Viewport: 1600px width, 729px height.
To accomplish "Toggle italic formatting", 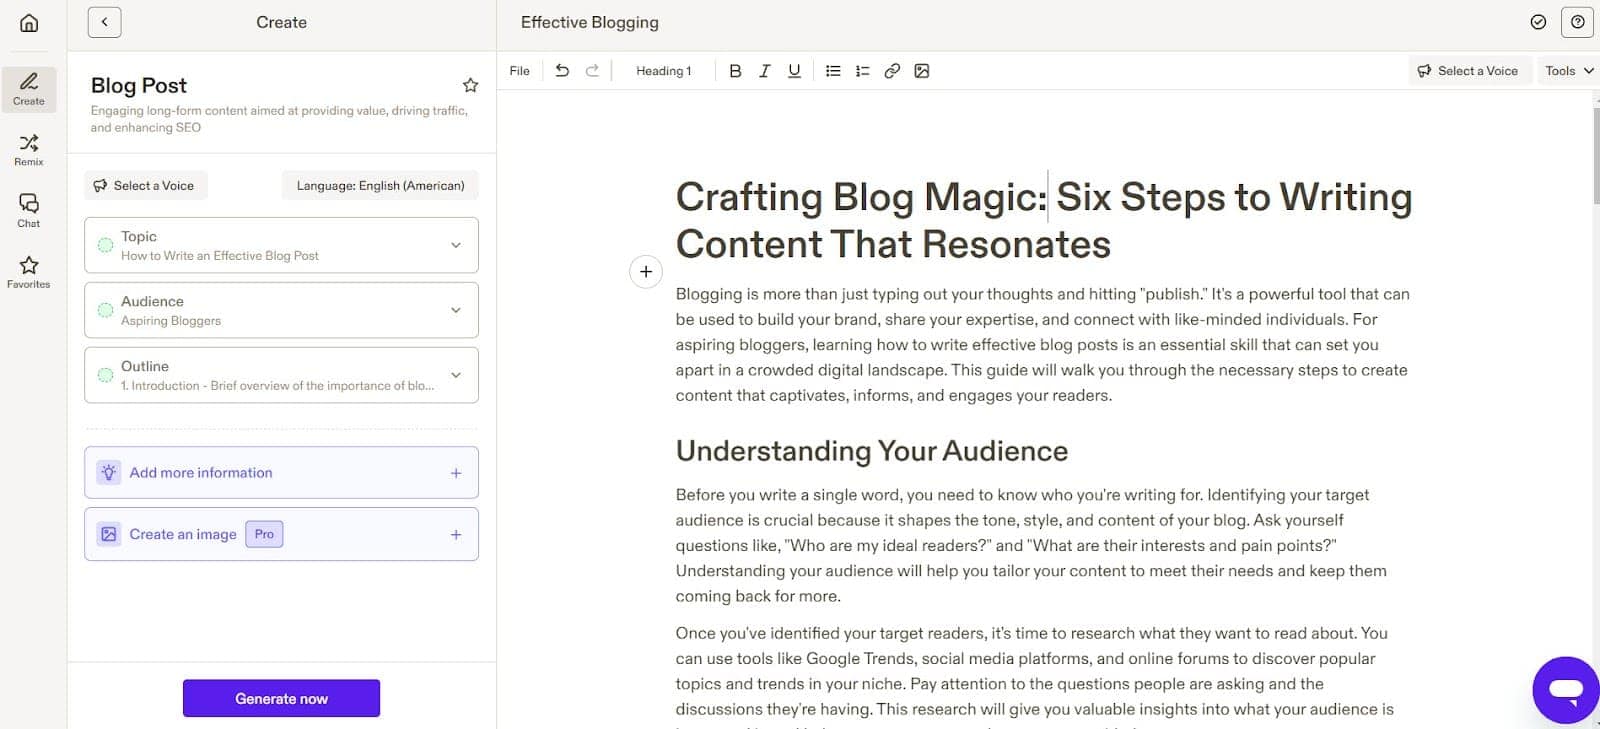I will [x=765, y=71].
